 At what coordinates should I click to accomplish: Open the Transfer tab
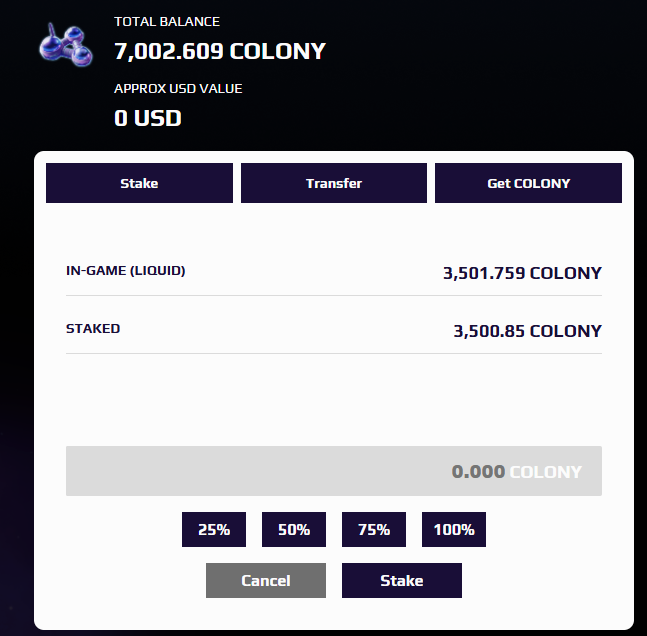(x=334, y=183)
